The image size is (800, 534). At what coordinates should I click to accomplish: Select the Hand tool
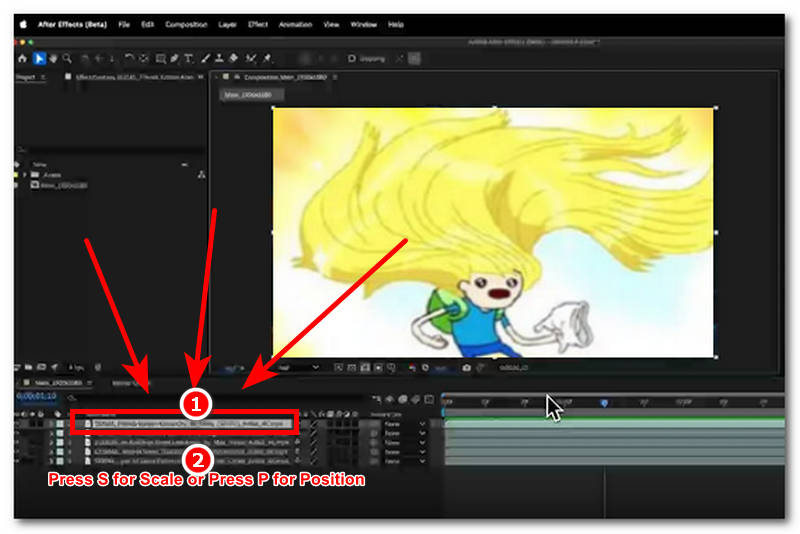tap(53, 59)
